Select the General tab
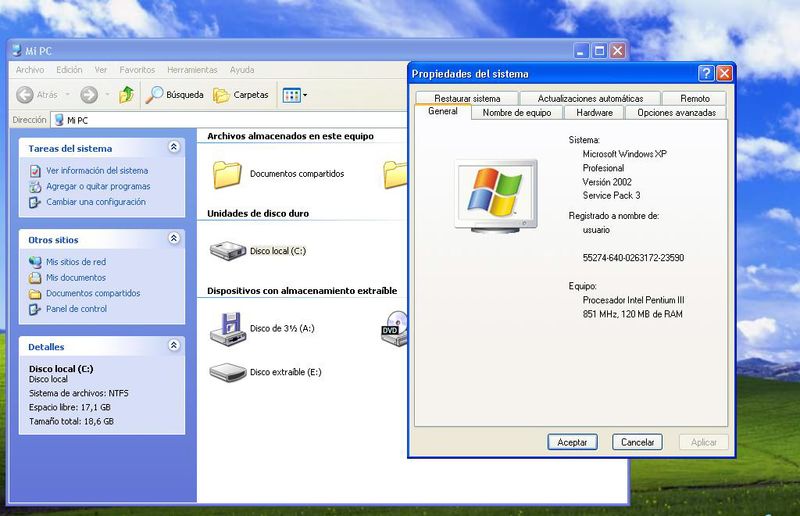This screenshot has height=516, width=800. [x=442, y=111]
